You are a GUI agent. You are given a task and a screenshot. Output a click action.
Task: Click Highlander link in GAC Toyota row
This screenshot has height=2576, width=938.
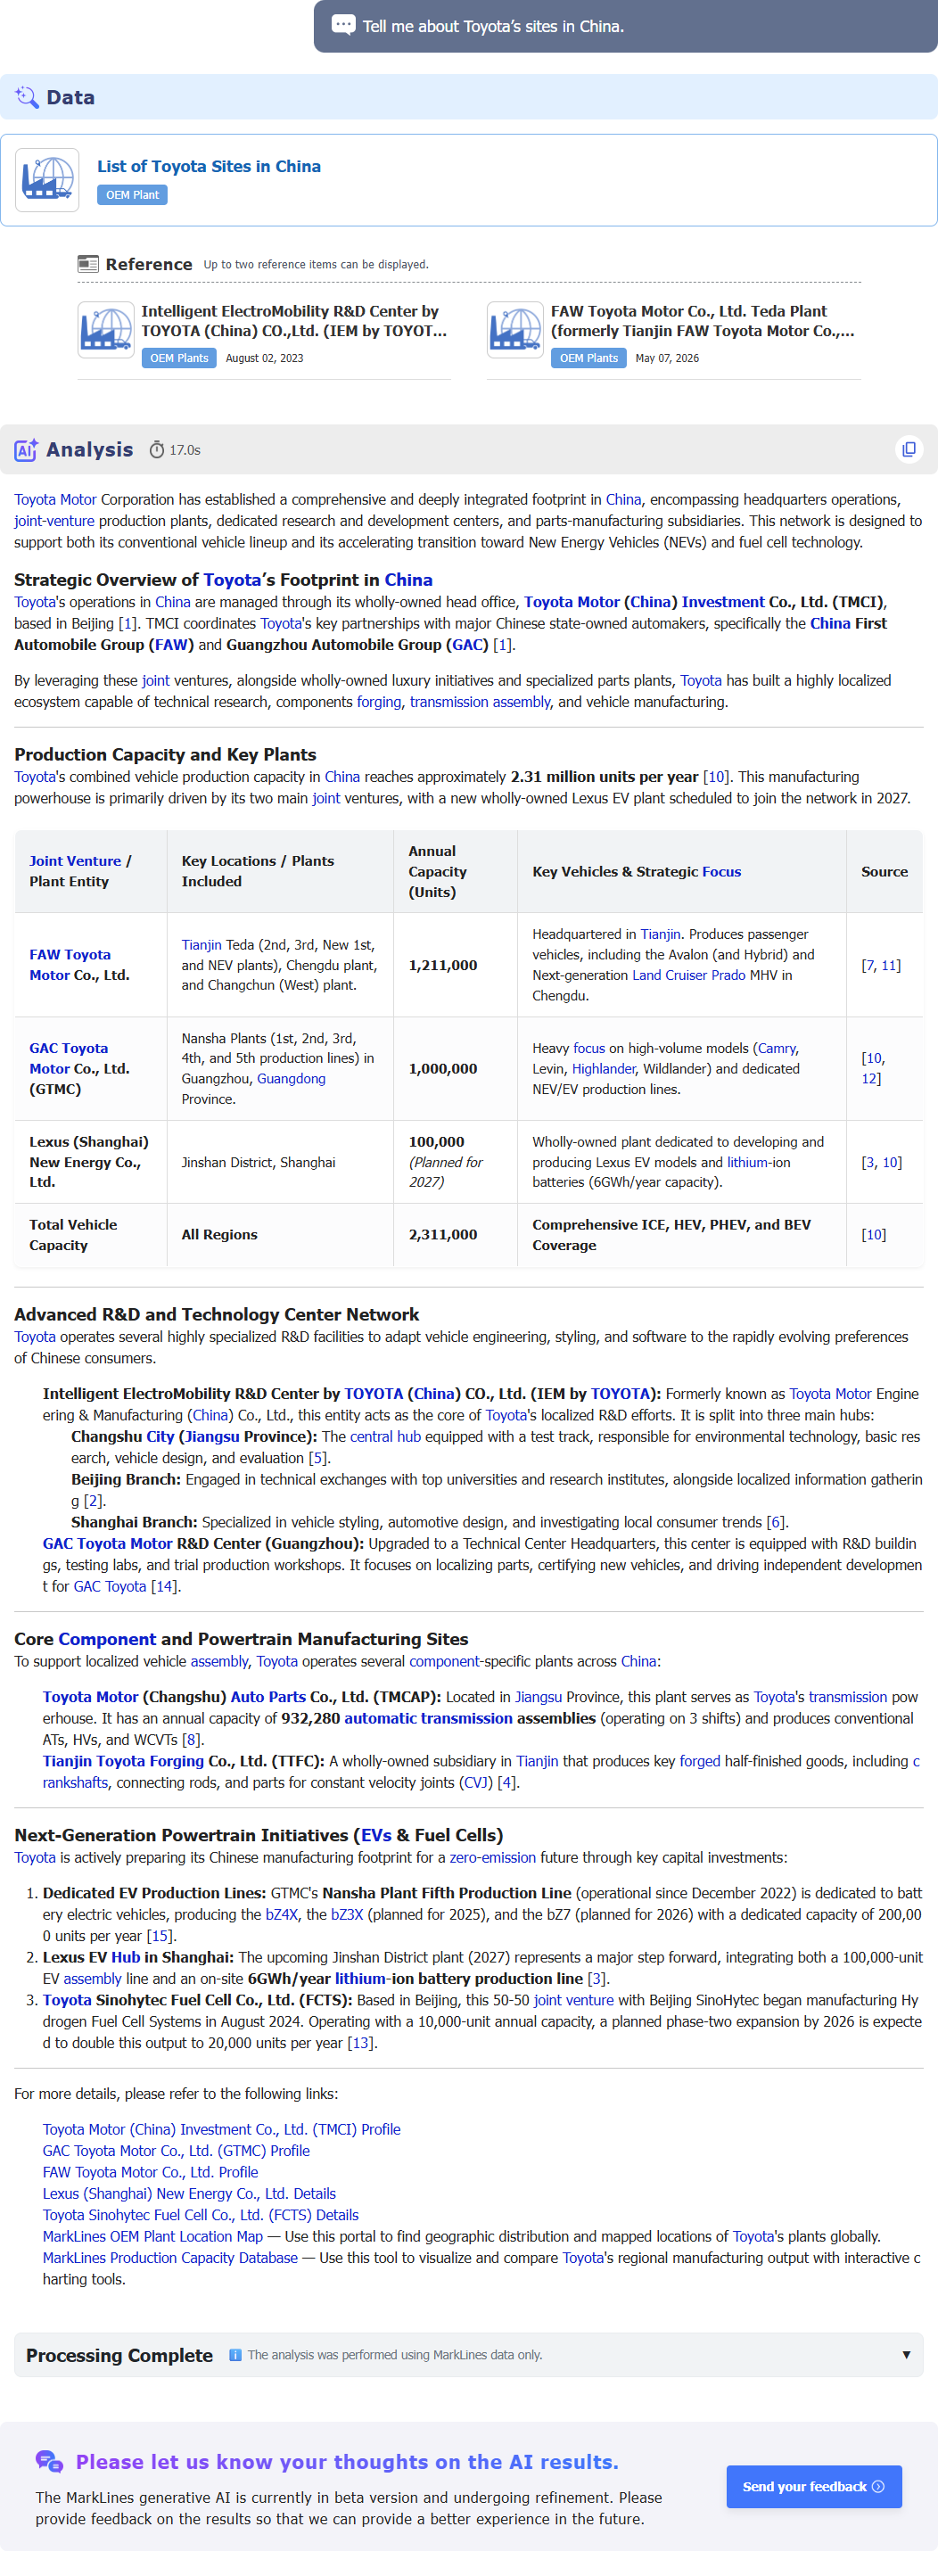click(603, 1069)
